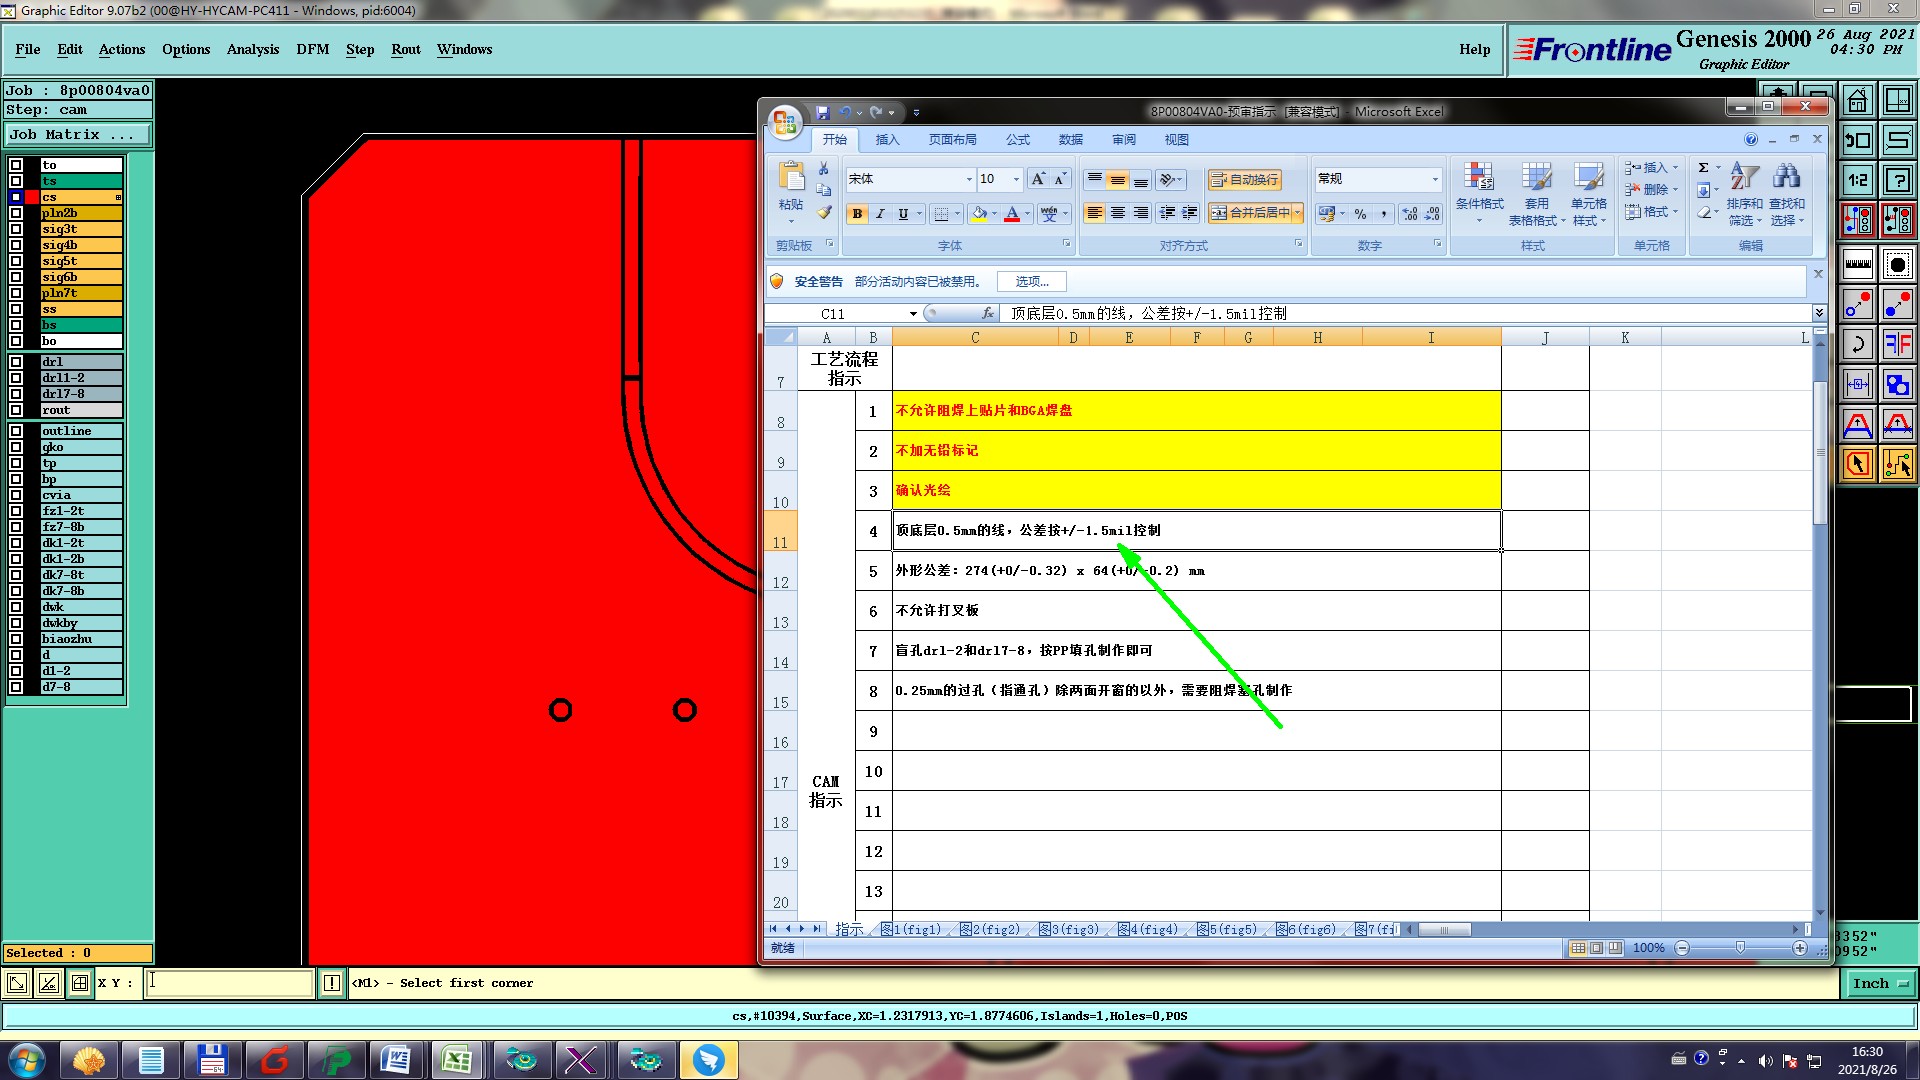Toggle the checkbox for layer outline
Screen dimensions: 1920x1080
click(16, 431)
